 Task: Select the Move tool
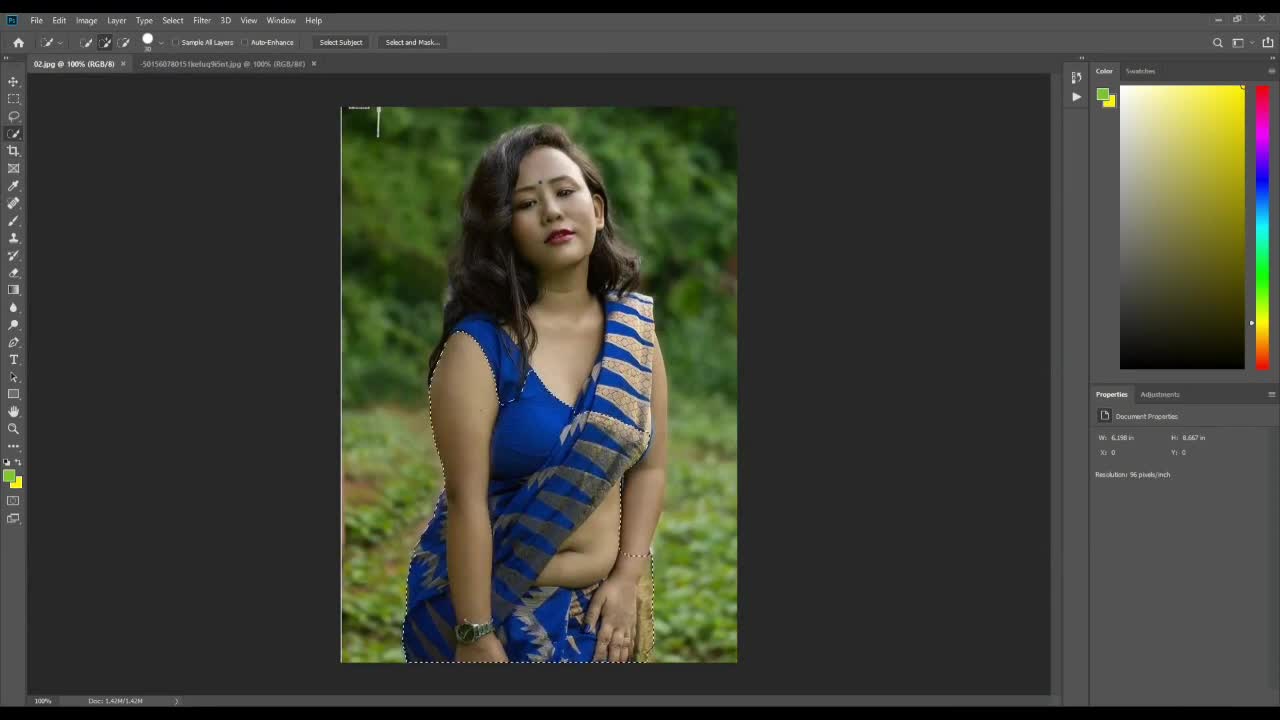(13, 81)
